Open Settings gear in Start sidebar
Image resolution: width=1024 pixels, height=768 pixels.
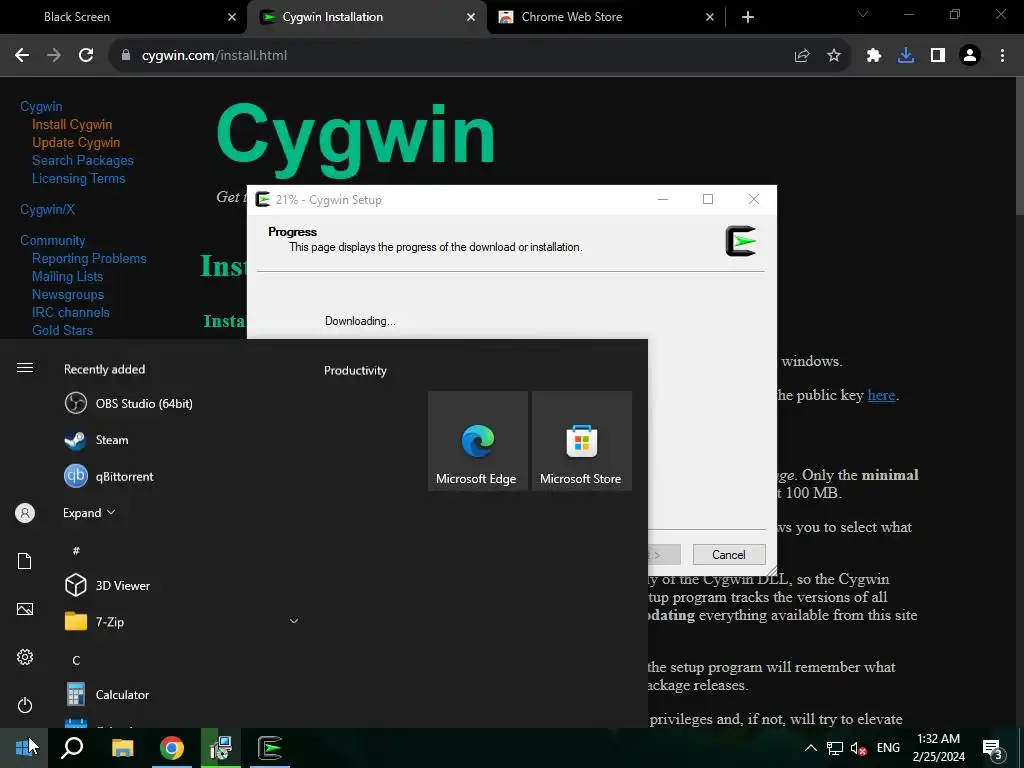[x=25, y=657]
